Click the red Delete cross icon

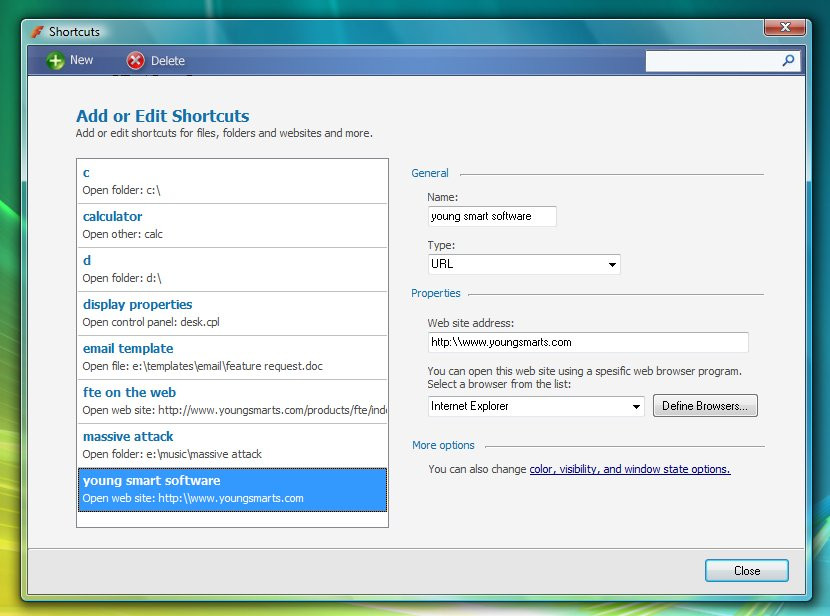(136, 60)
